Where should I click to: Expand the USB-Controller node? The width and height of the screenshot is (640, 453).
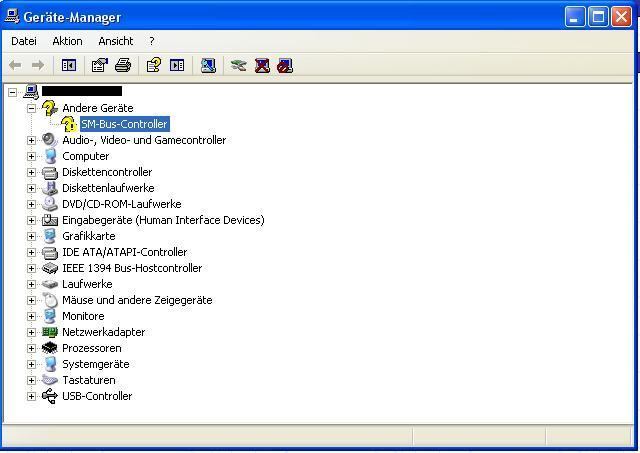[31, 396]
